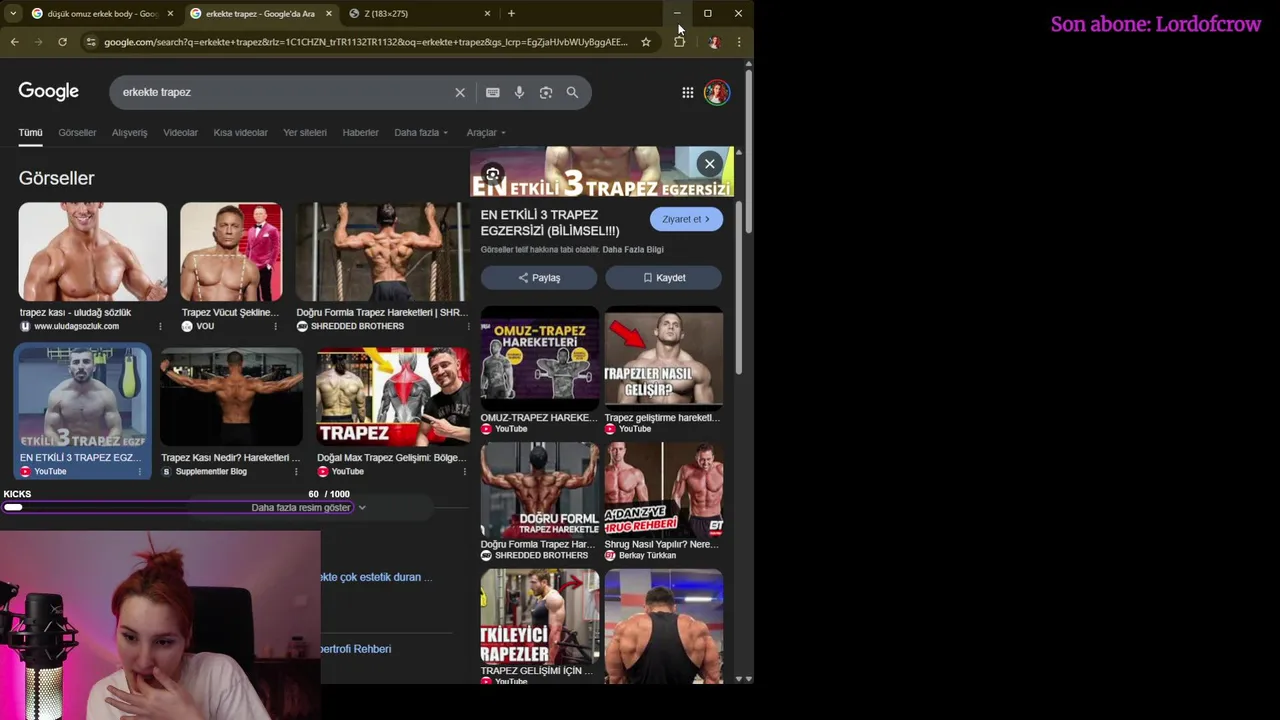Select the Videolar search tab
The width and height of the screenshot is (1280, 720).
point(180,132)
